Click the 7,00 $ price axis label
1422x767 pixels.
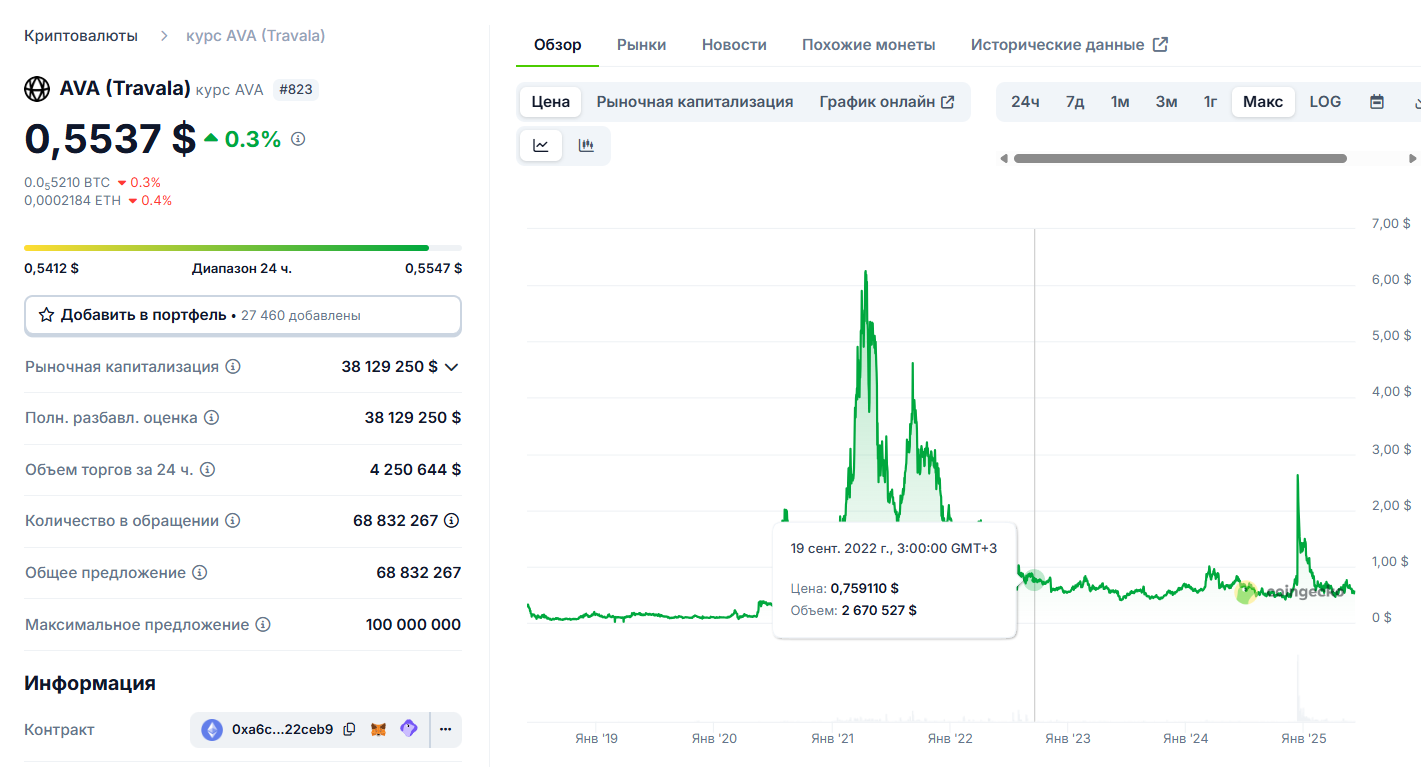(x=1392, y=223)
